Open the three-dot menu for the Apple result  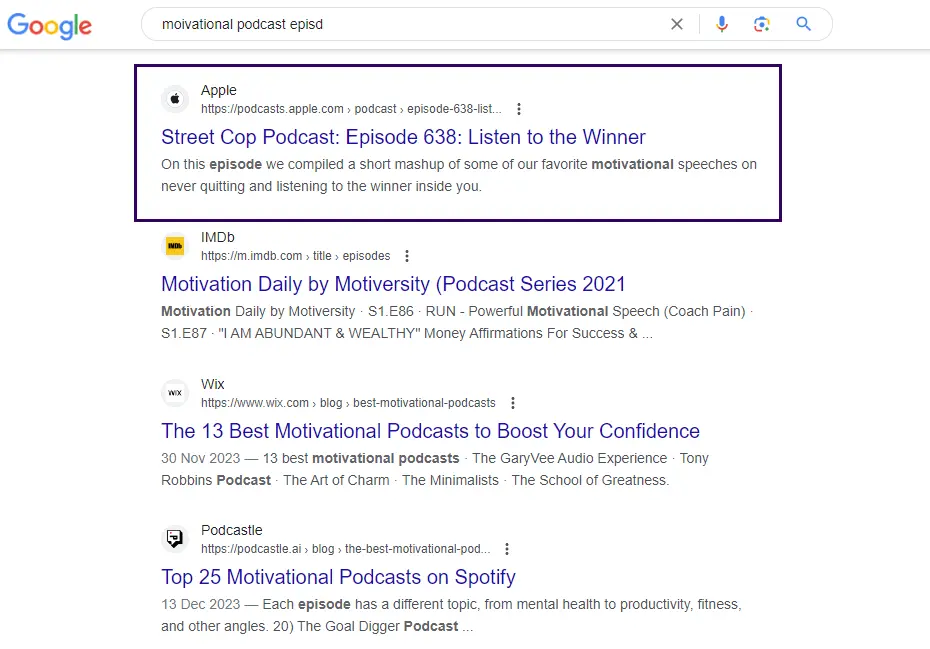pos(519,109)
